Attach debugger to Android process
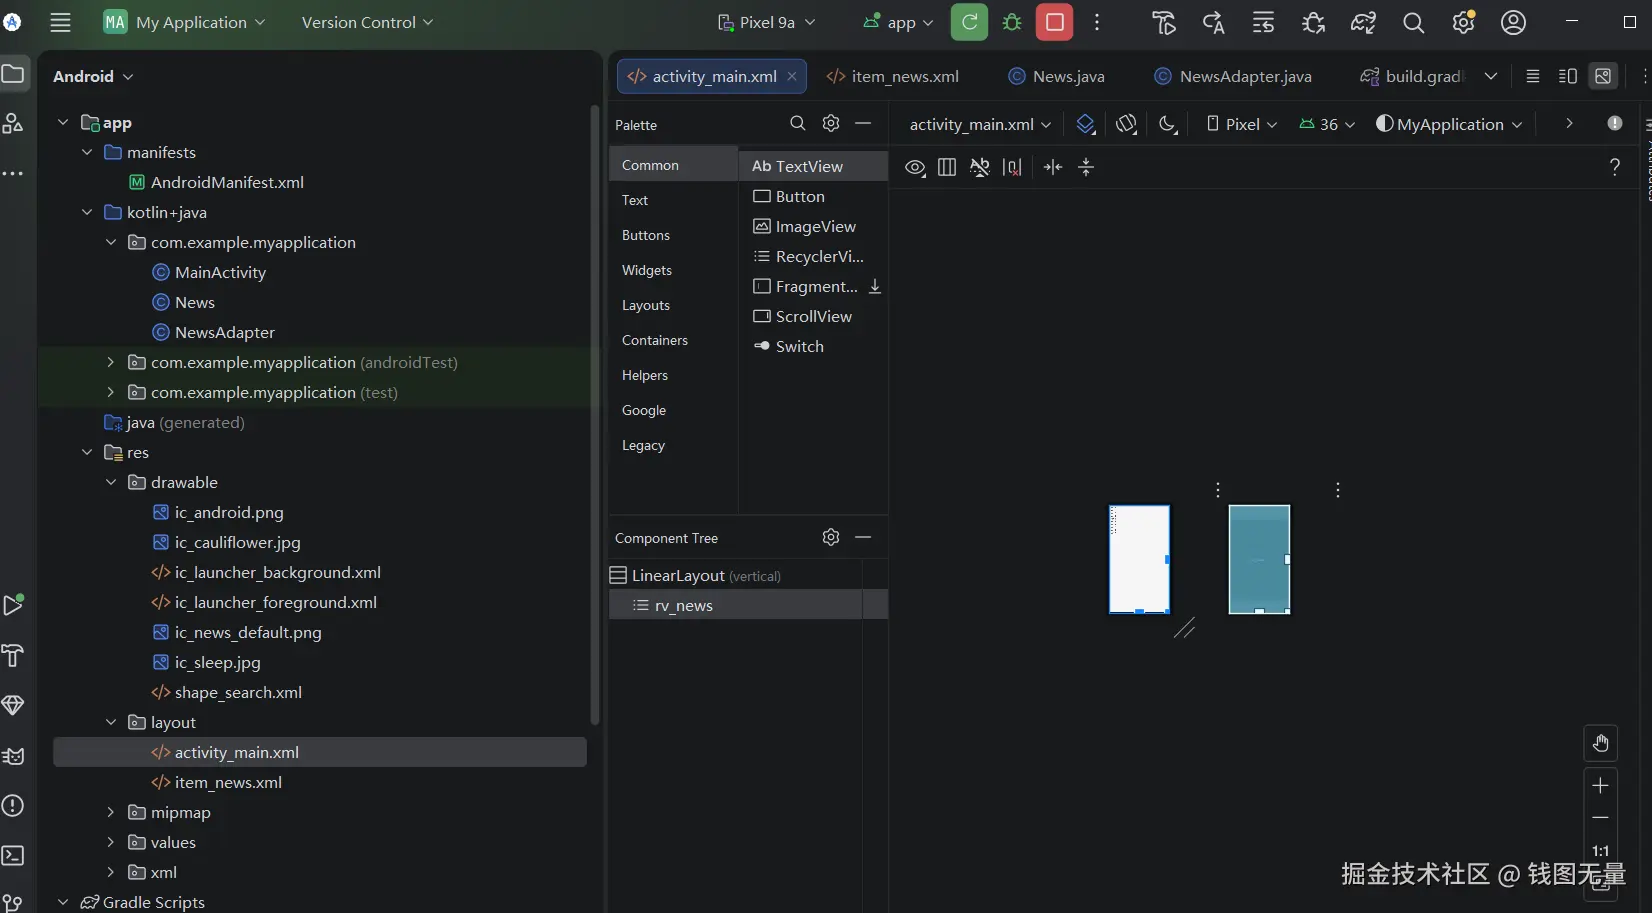Screen dimensions: 1652x913 click(1313, 22)
